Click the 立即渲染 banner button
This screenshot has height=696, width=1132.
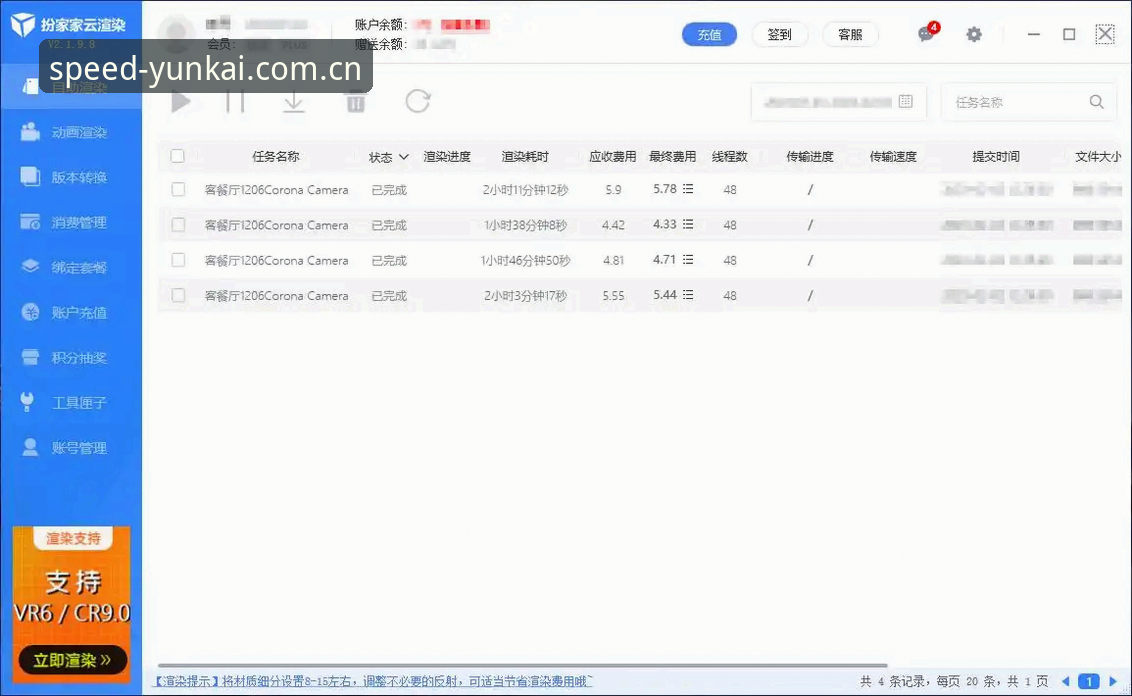[72, 660]
